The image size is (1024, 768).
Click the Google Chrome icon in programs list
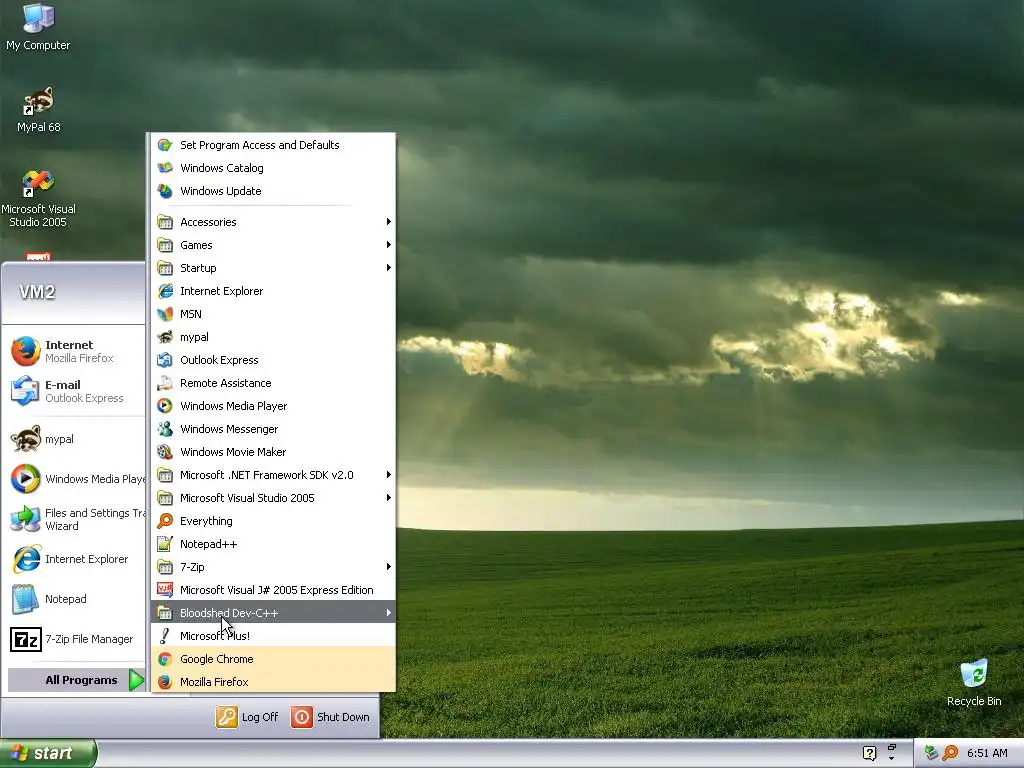tap(165, 659)
